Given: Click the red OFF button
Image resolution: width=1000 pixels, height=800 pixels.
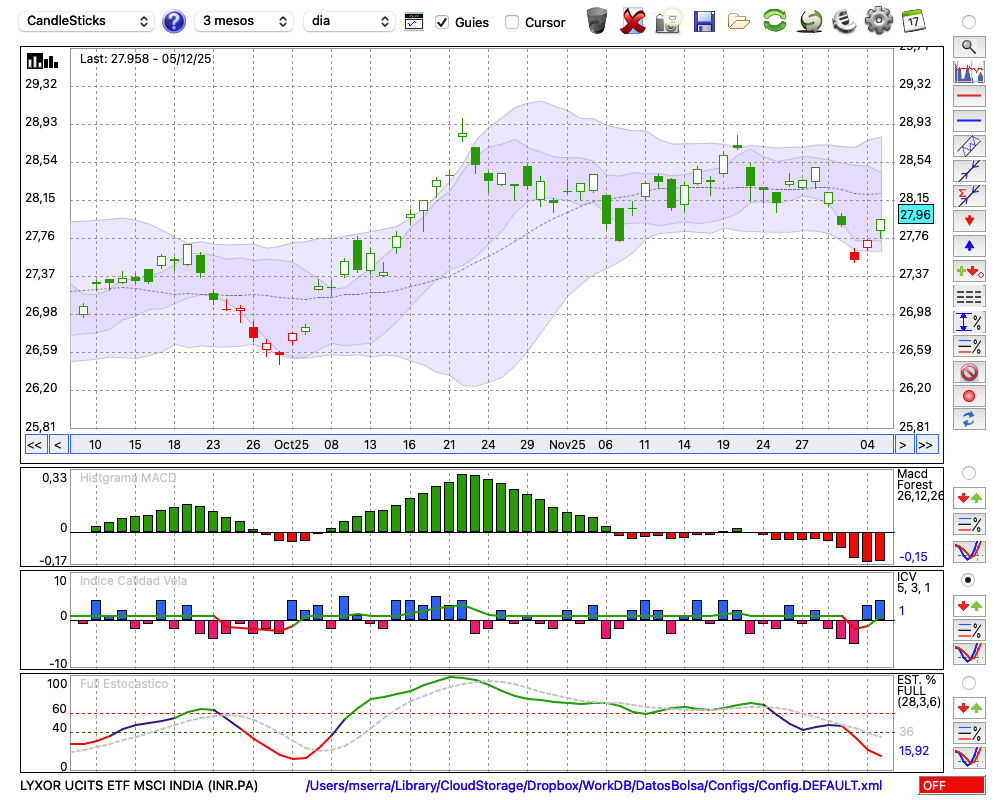Looking at the screenshot, I should click(x=951, y=786).
